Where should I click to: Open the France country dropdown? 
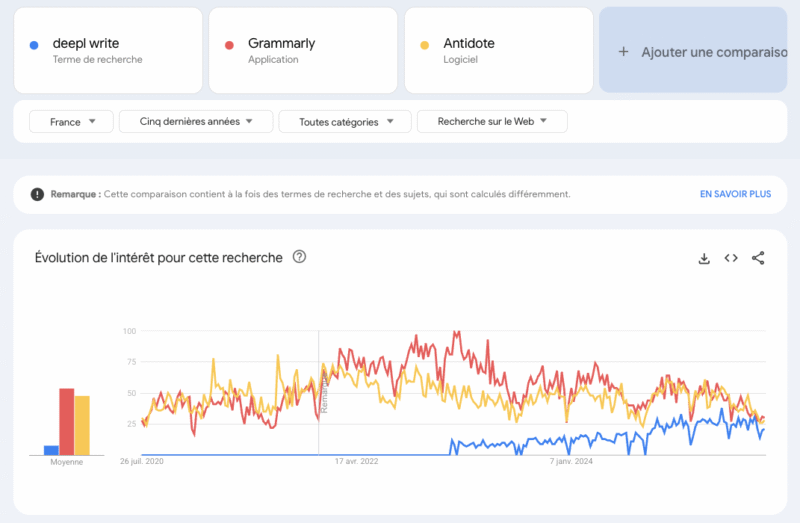[x=71, y=121]
